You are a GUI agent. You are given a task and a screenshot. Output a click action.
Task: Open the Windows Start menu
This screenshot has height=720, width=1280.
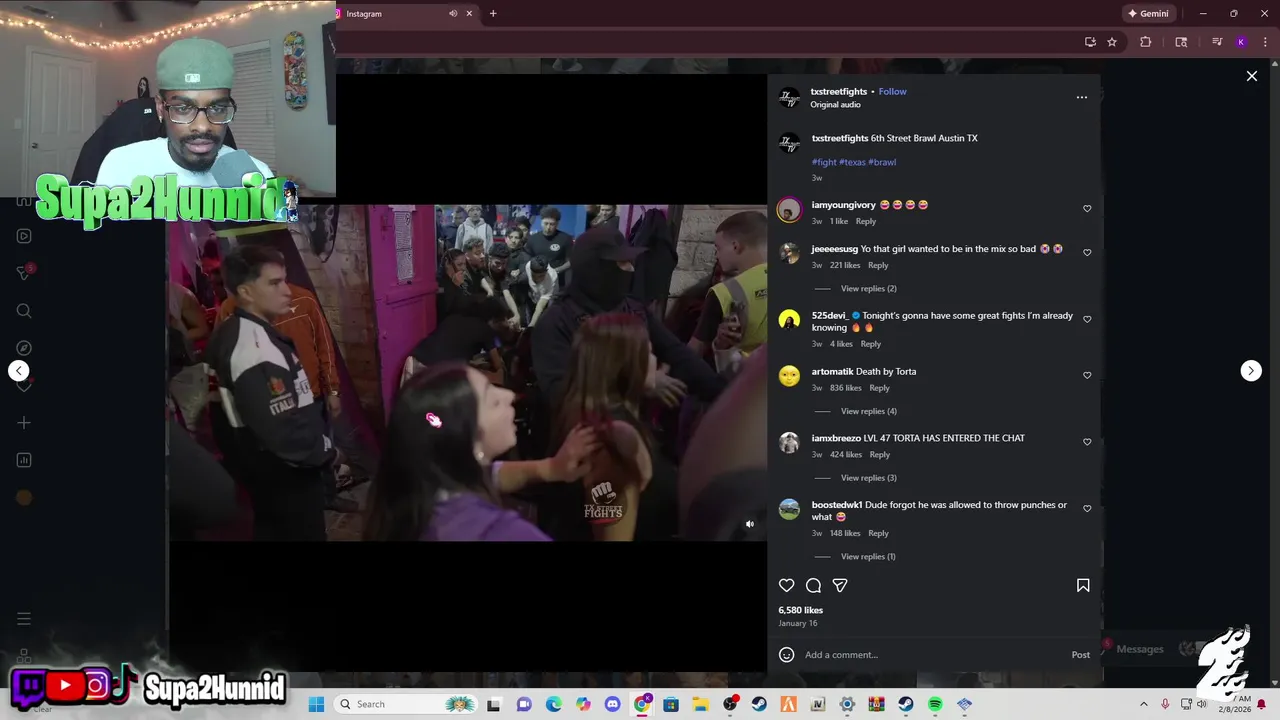coord(316,705)
